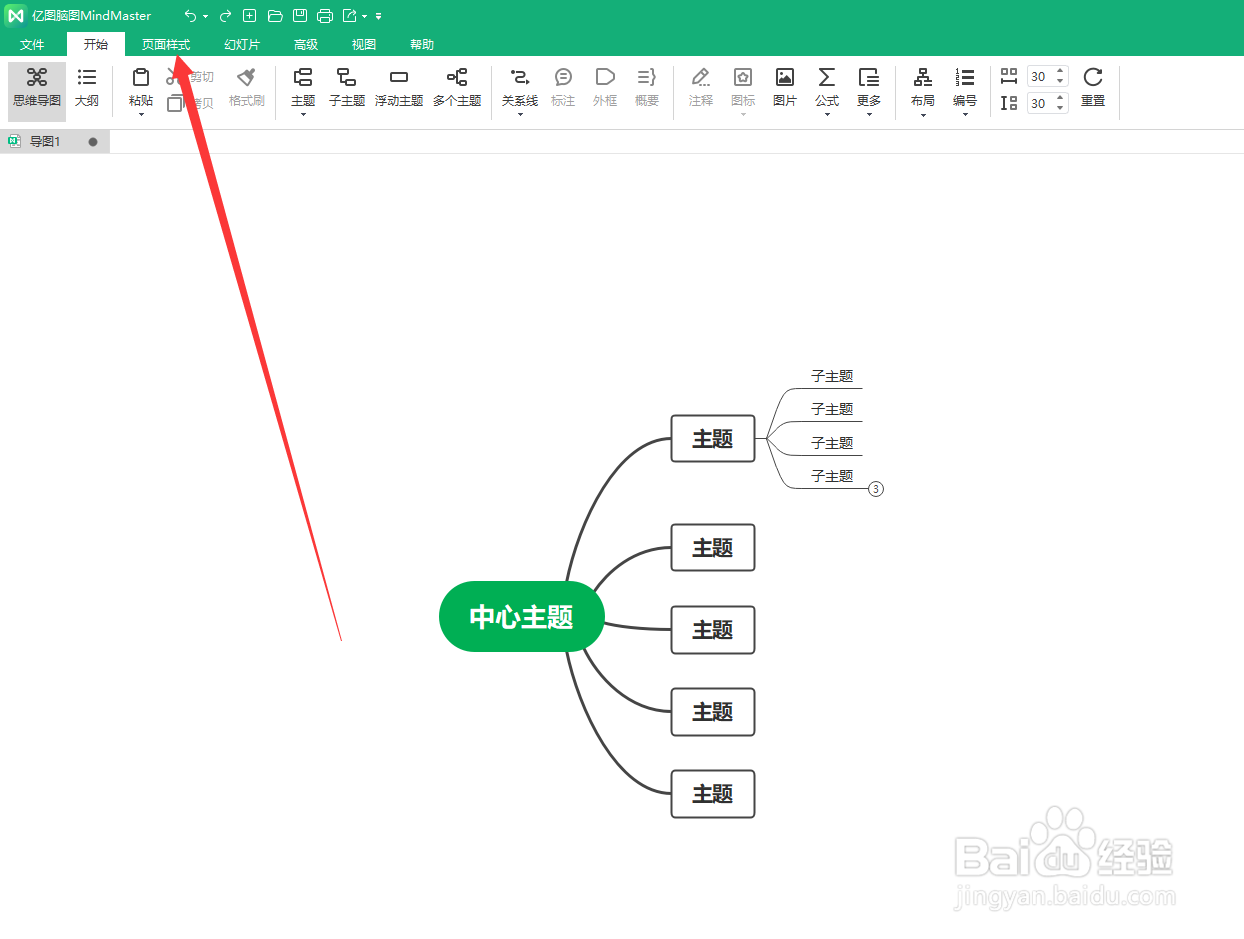Click the Open folder icon

275,16
